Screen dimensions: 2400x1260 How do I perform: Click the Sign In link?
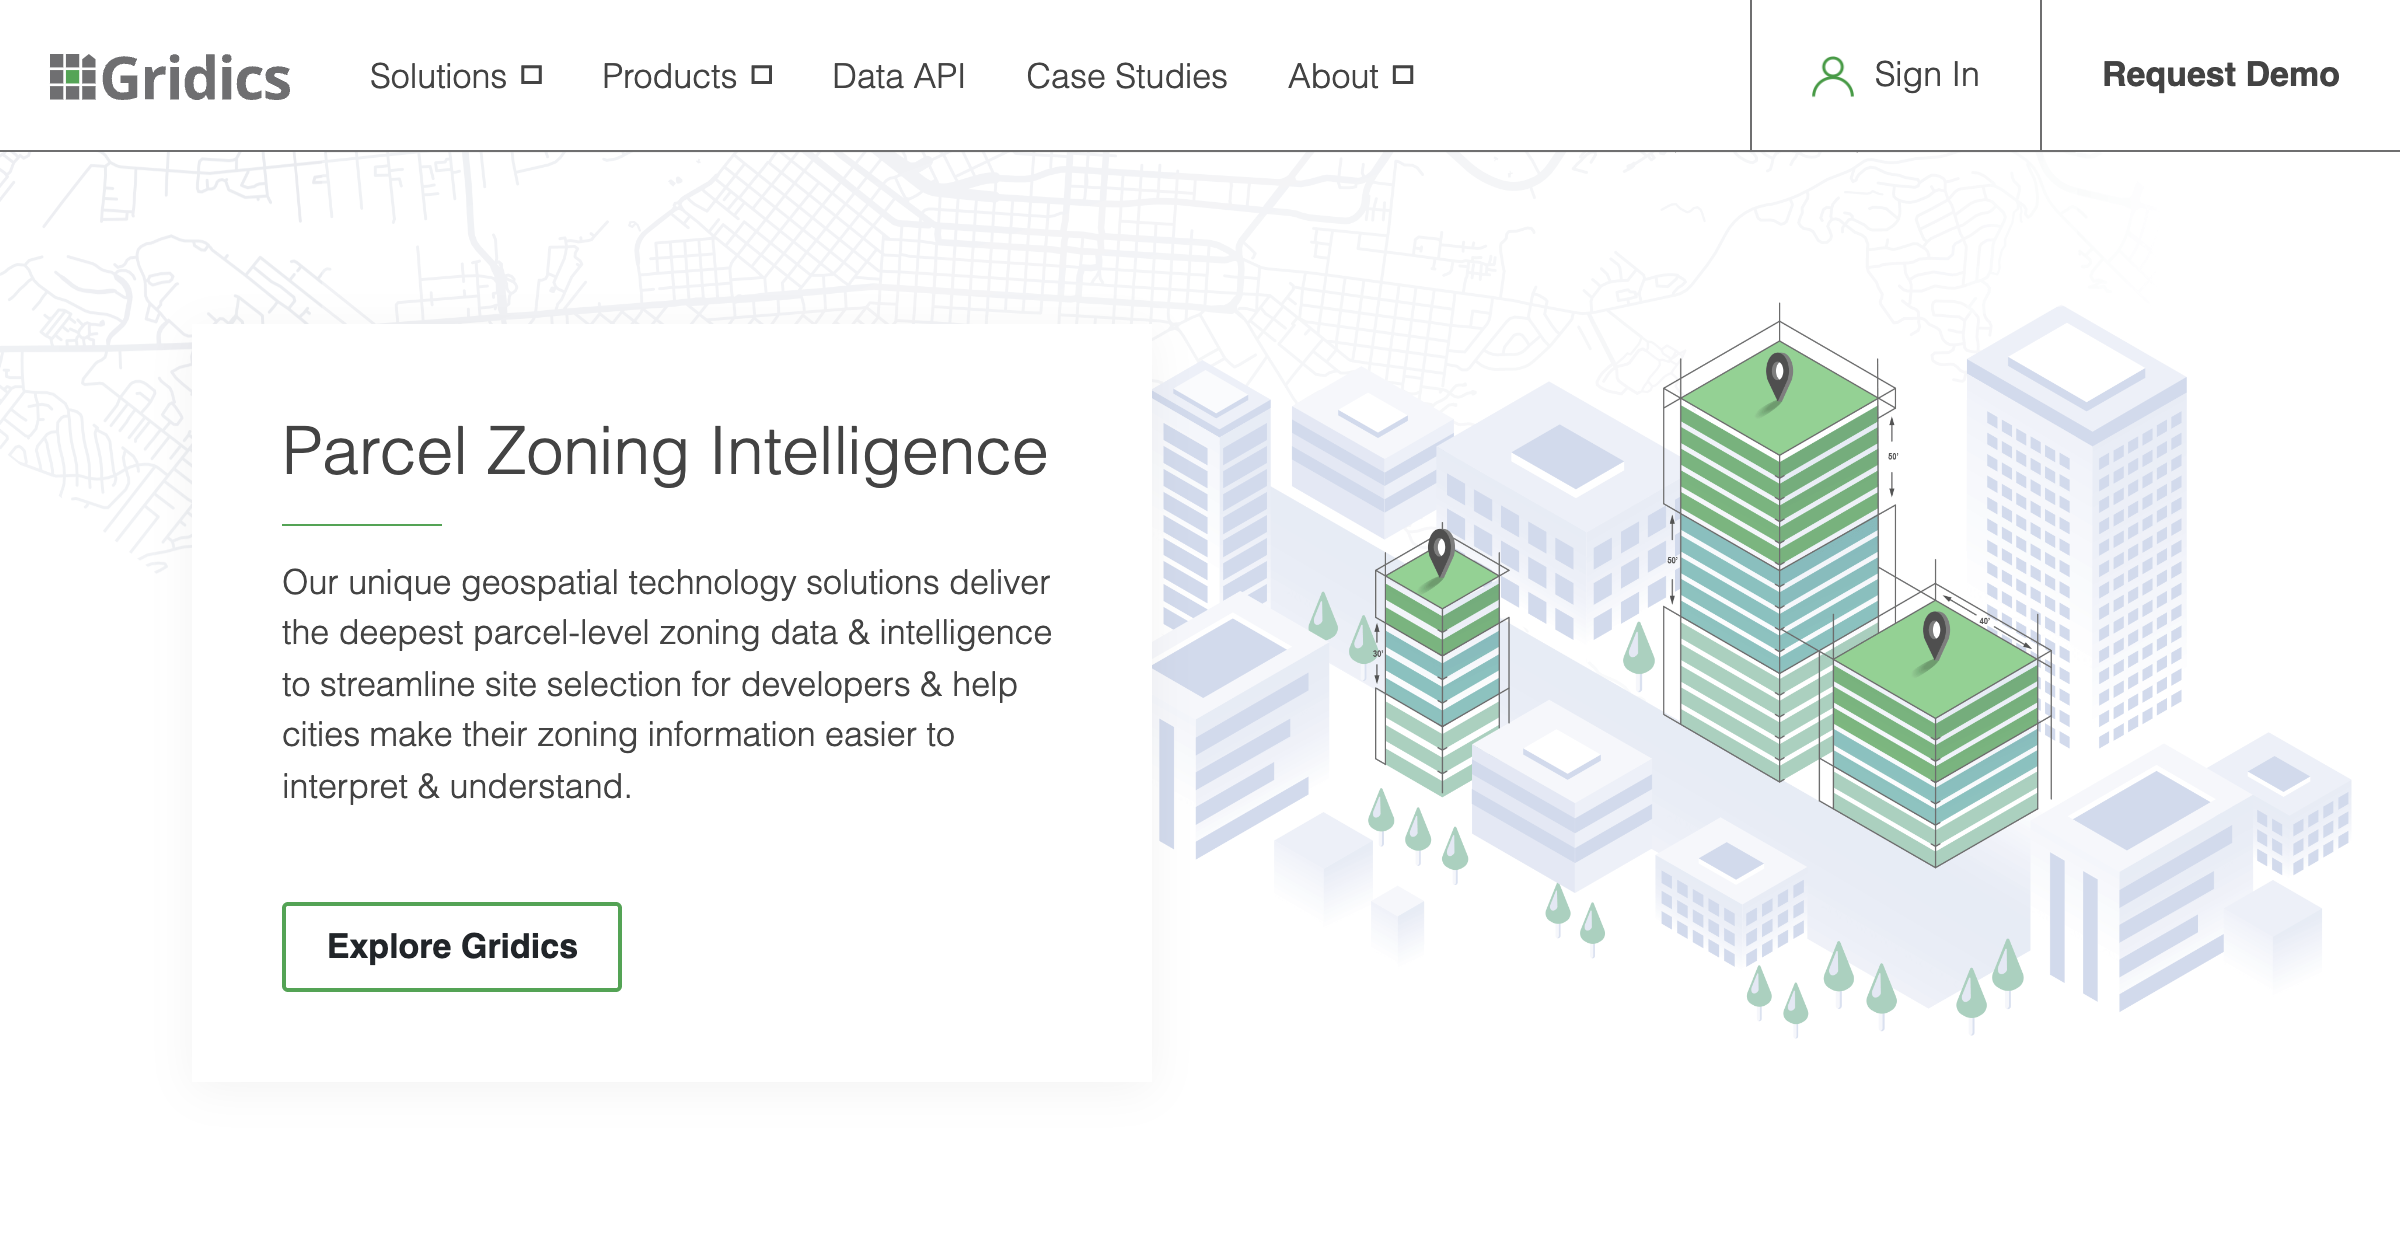pos(1926,75)
